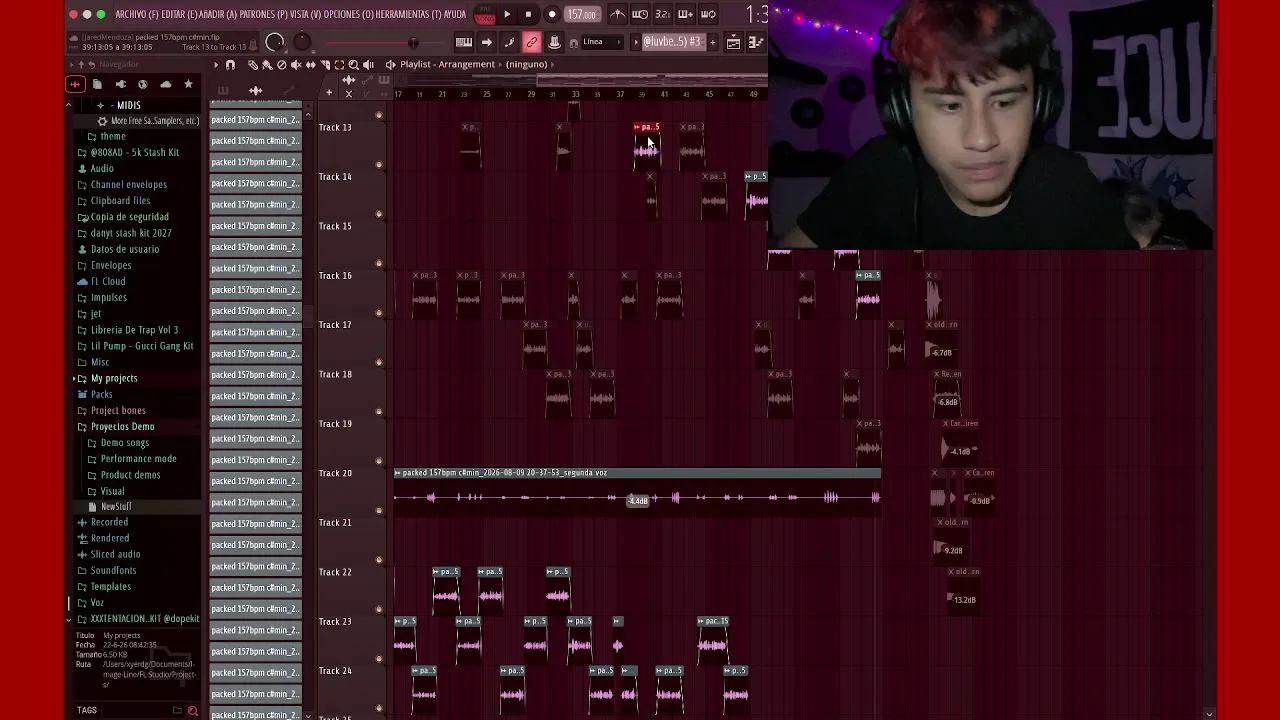Select the Track 17 header

pyautogui.click(x=351, y=343)
